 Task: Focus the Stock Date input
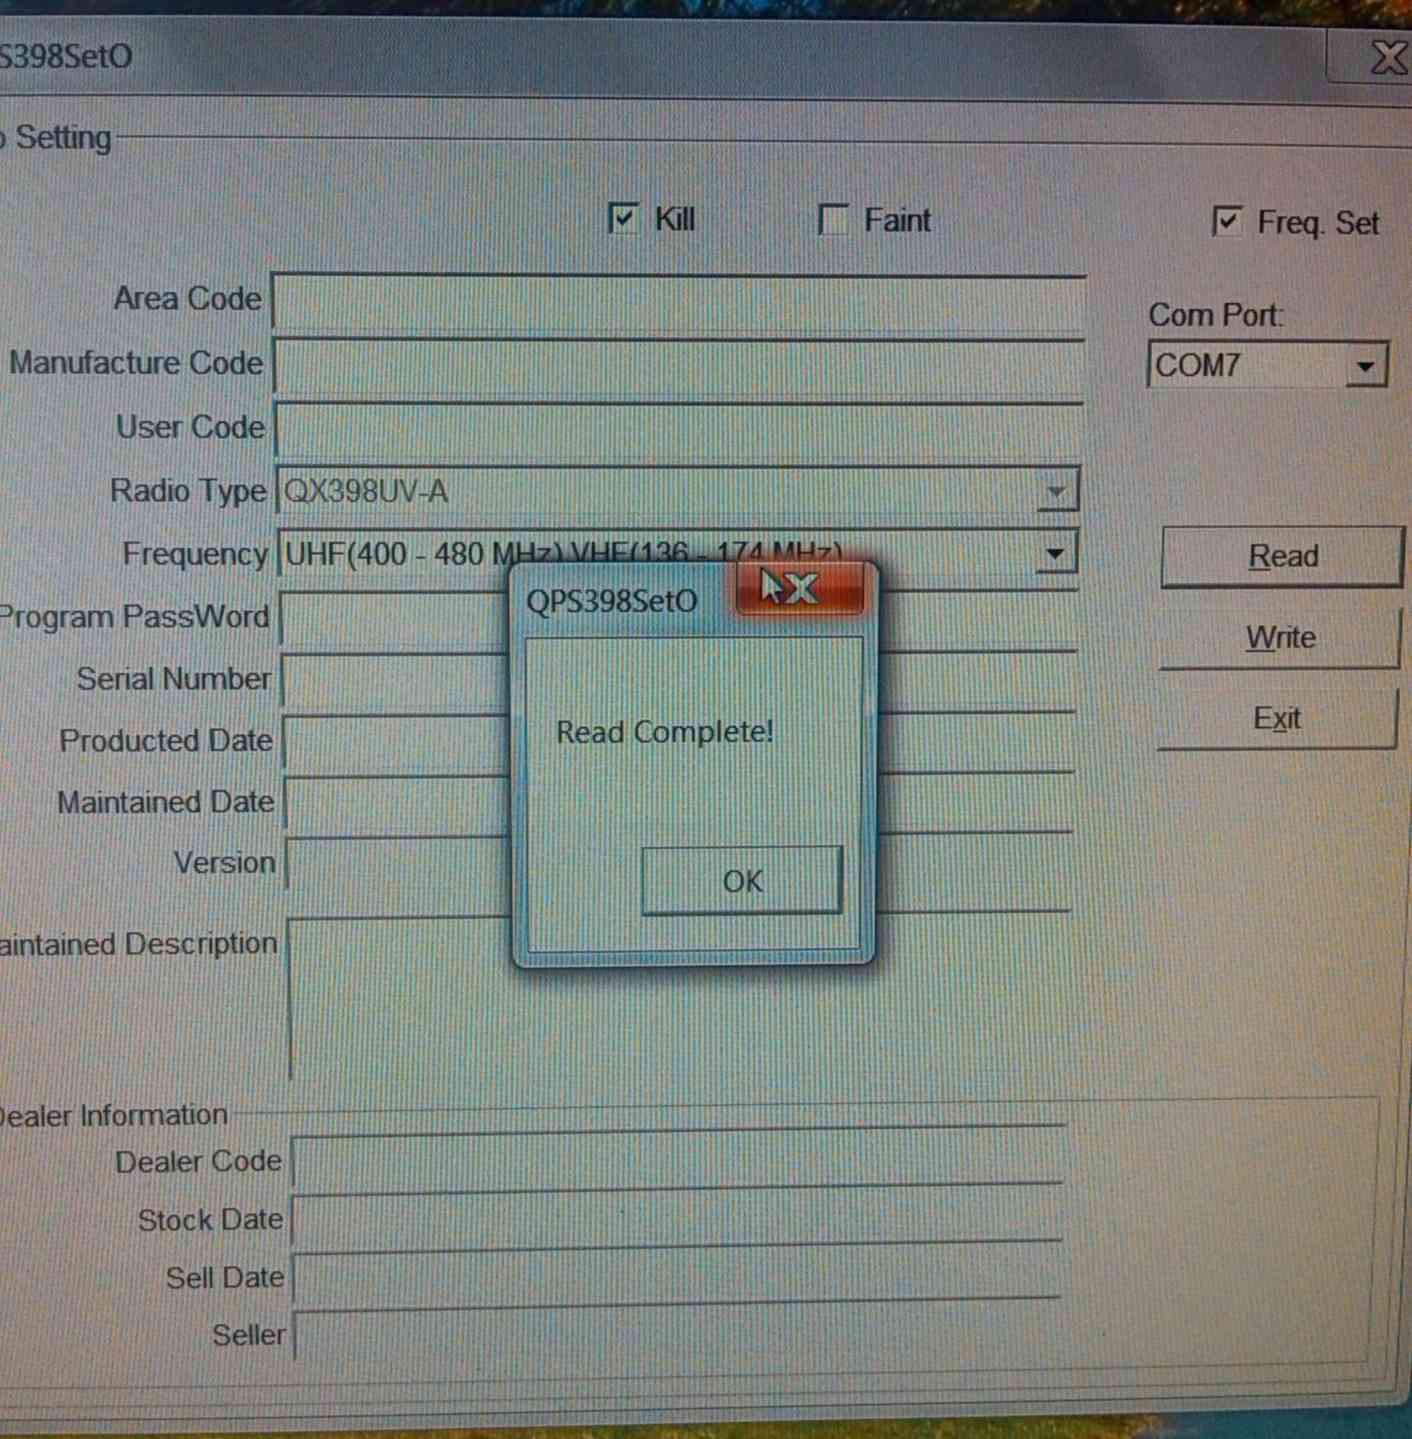pyautogui.click(x=676, y=1218)
